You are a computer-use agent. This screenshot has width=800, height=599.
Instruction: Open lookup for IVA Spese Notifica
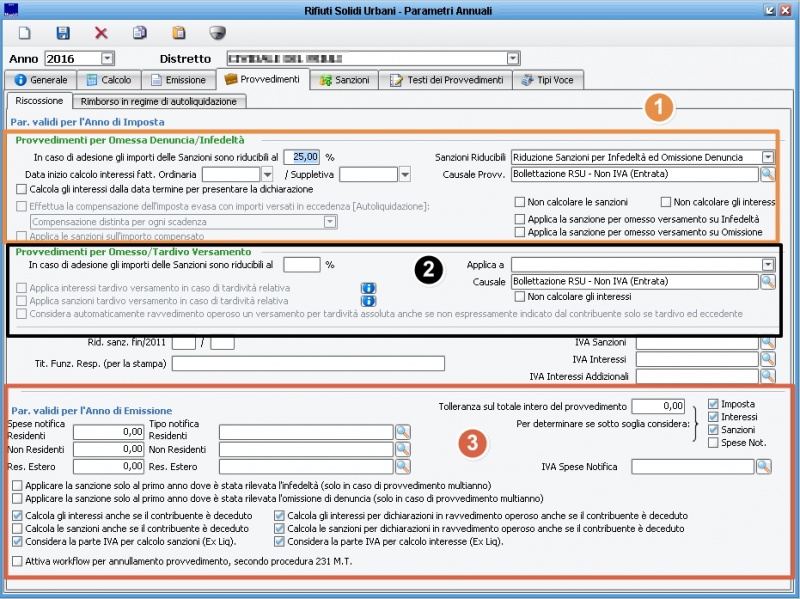pyautogui.click(x=764, y=466)
